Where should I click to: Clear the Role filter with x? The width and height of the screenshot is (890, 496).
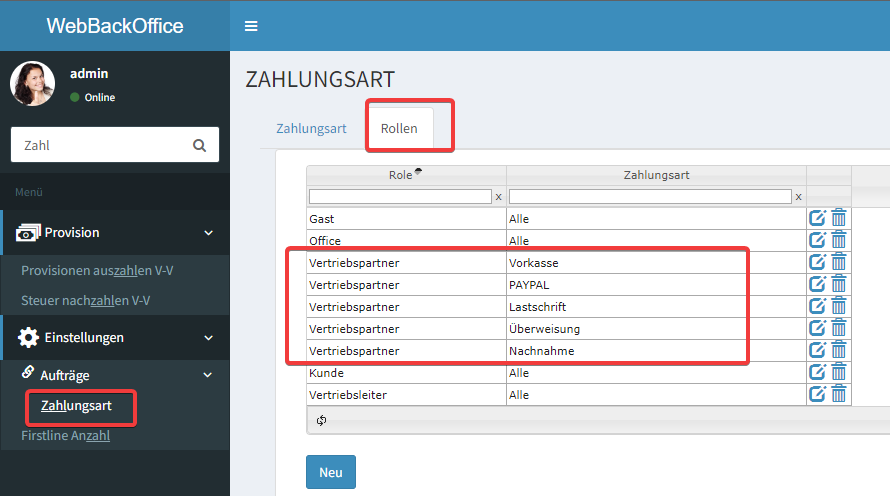pos(498,197)
